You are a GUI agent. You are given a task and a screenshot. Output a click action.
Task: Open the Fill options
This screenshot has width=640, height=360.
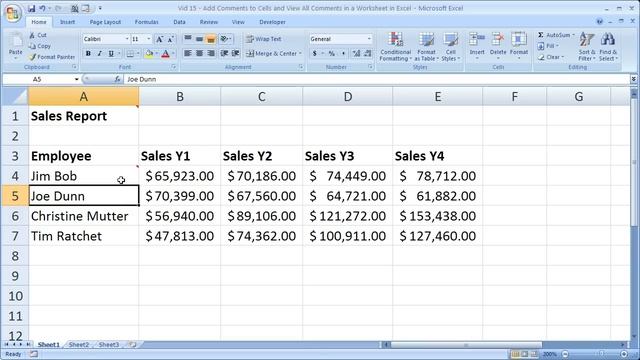(547, 46)
